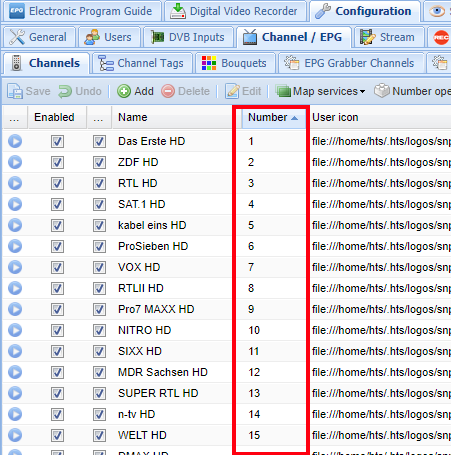Screen dimensions: 451x455
Task: Play the SAT.1 HD channel stream
Action: pyautogui.click(x=15, y=204)
